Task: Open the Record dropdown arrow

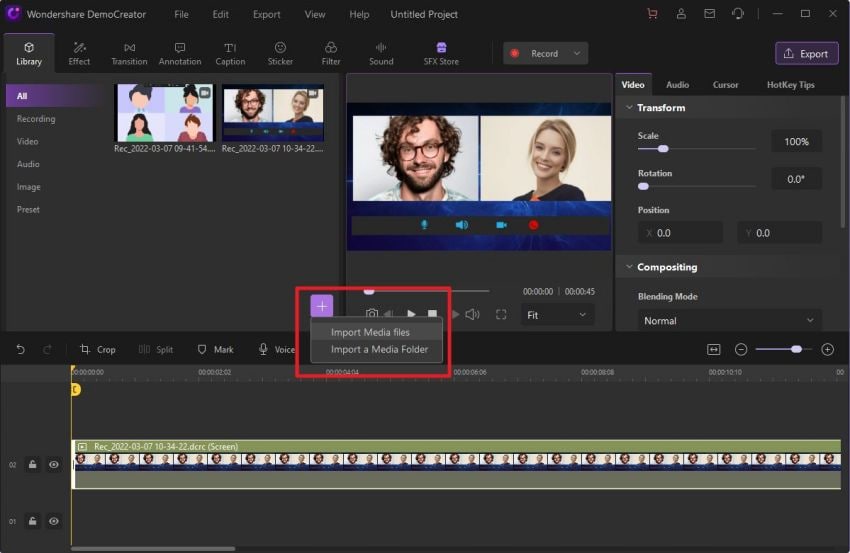Action: click(x=577, y=53)
